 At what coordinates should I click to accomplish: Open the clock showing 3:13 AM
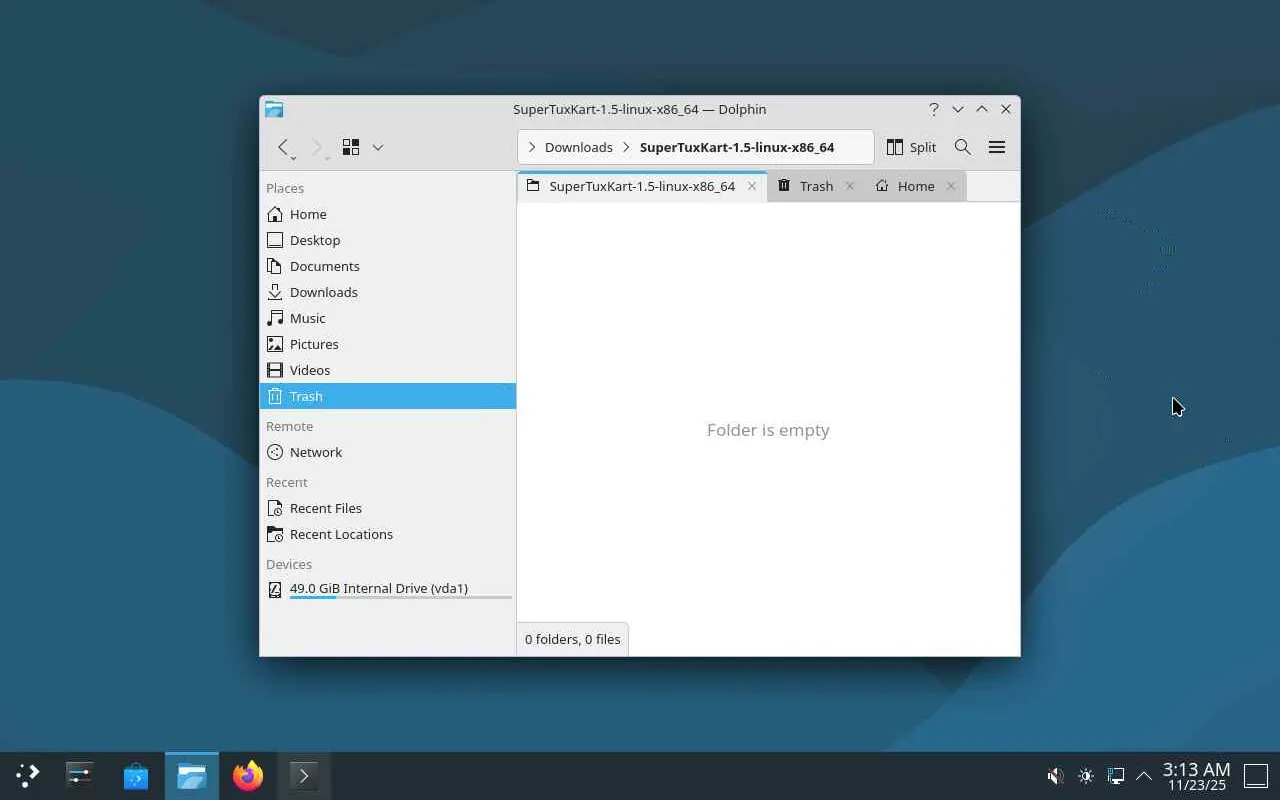pyautogui.click(x=1196, y=776)
